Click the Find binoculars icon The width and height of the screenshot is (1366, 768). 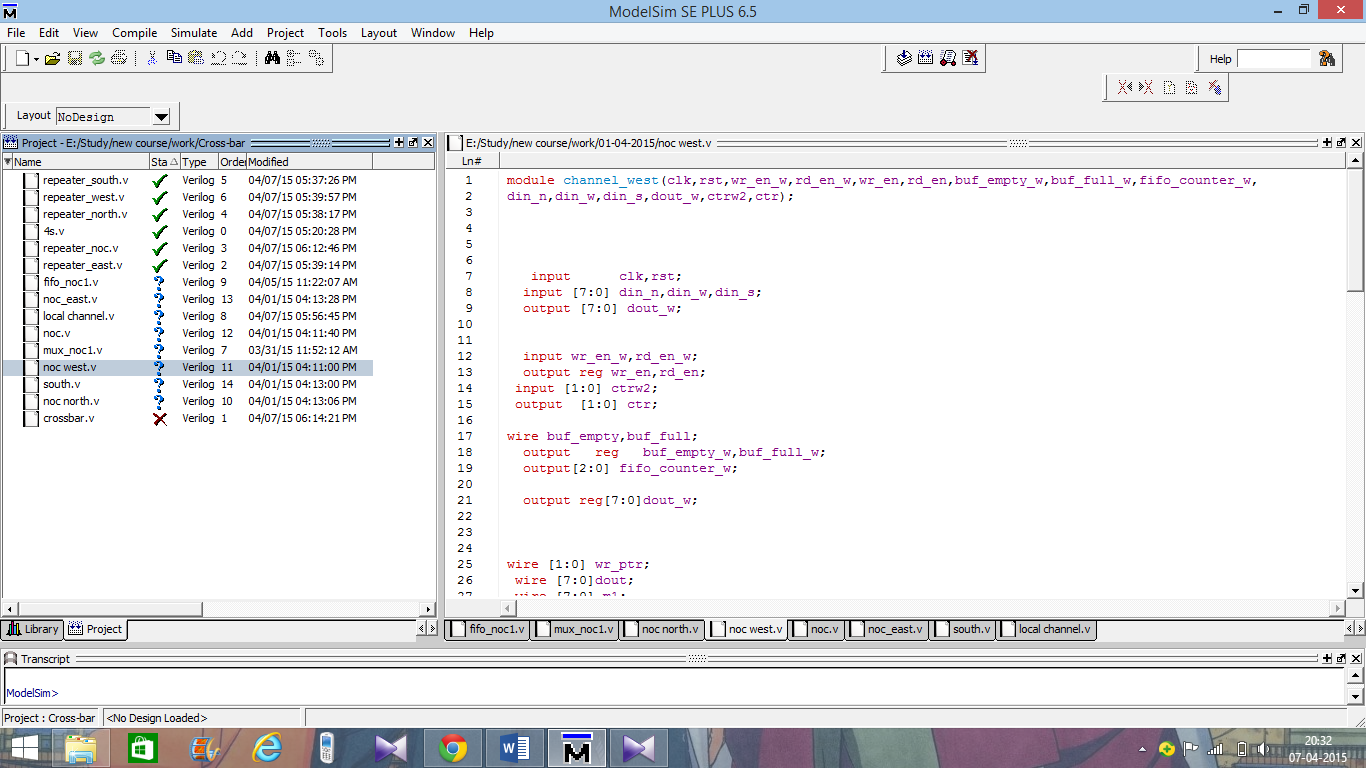pyautogui.click(x=272, y=59)
